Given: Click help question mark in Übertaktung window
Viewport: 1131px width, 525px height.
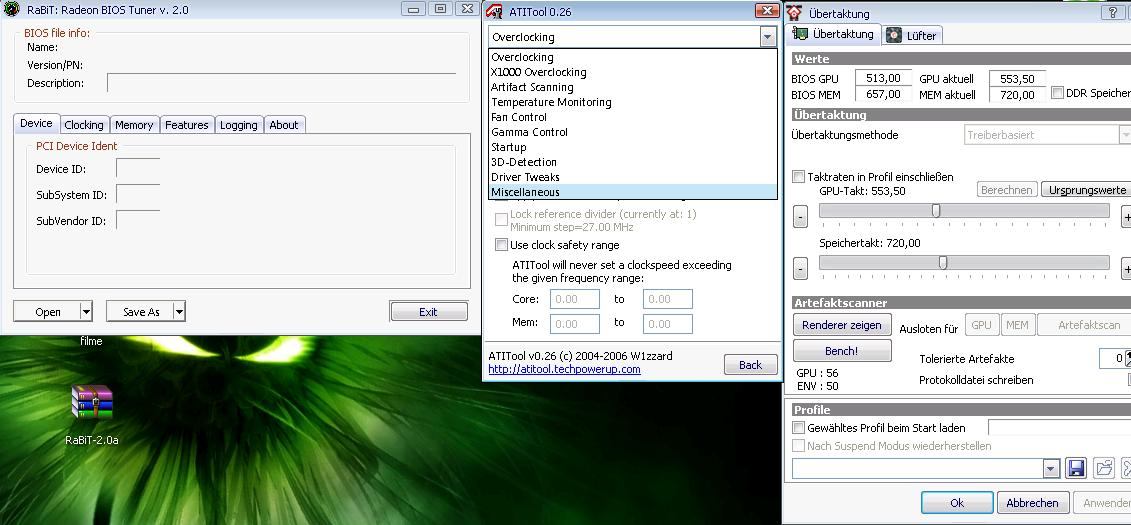Looking at the screenshot, I should tap(1113, 13).
